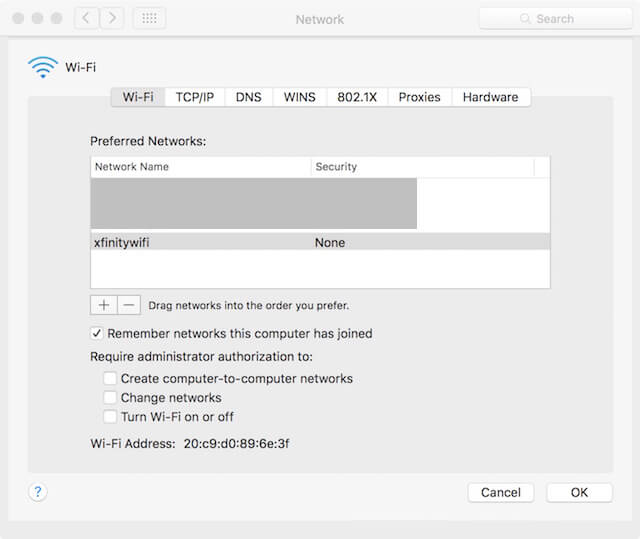Confirm with the OK button

tap(579, 492)
